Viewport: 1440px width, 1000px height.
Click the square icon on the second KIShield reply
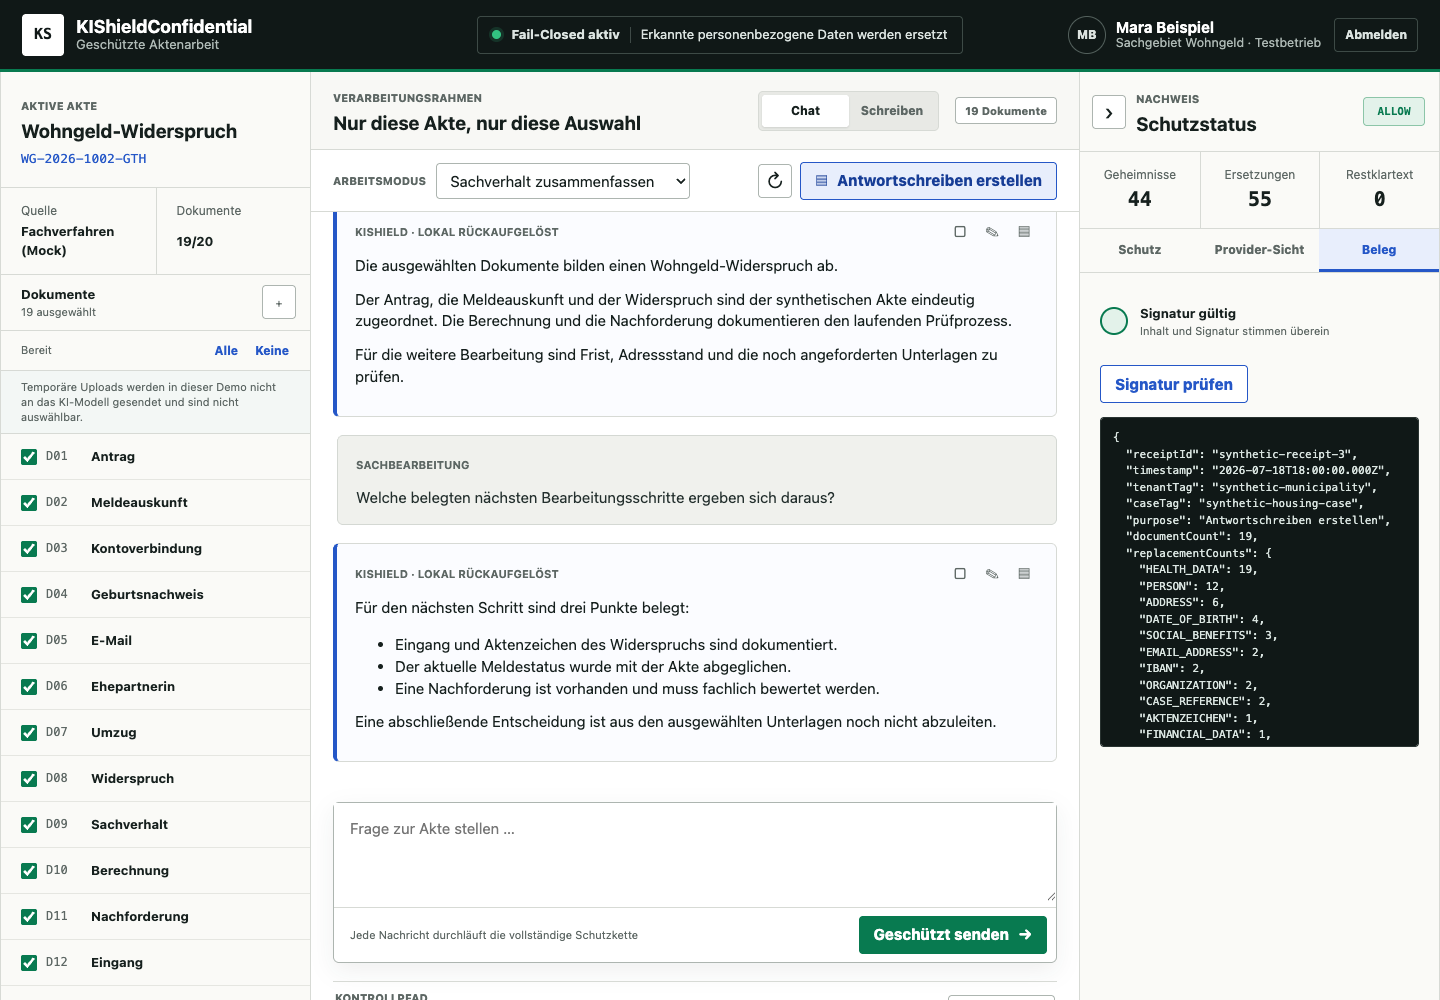tap(960, 574)
